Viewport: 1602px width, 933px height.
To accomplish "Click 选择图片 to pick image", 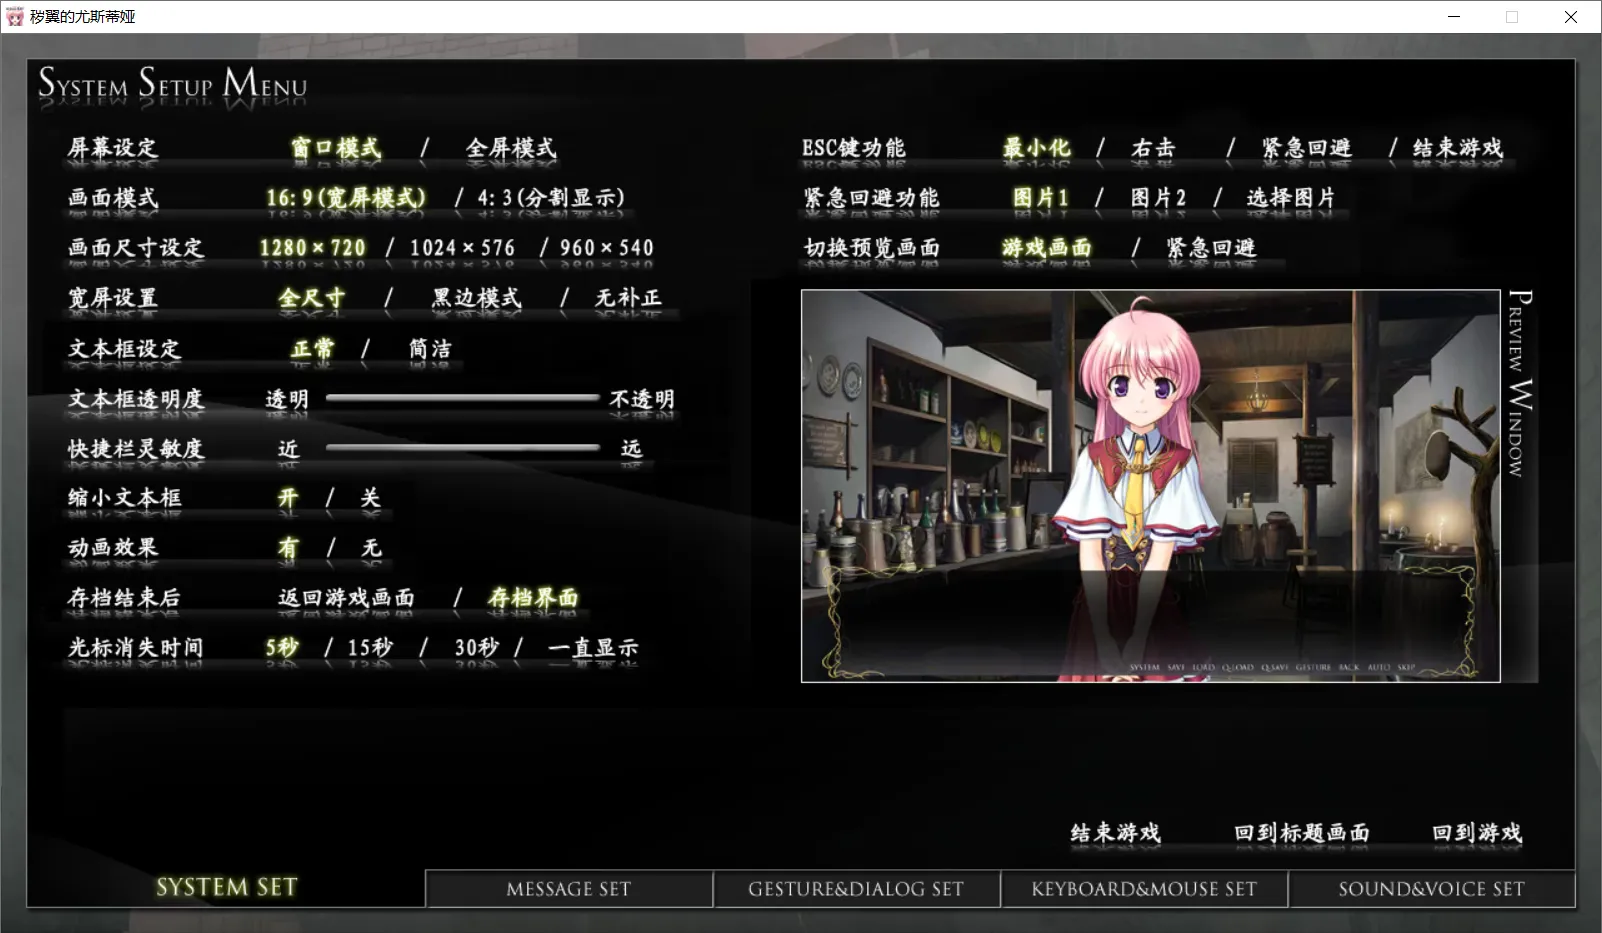I will click(1291, 198).
